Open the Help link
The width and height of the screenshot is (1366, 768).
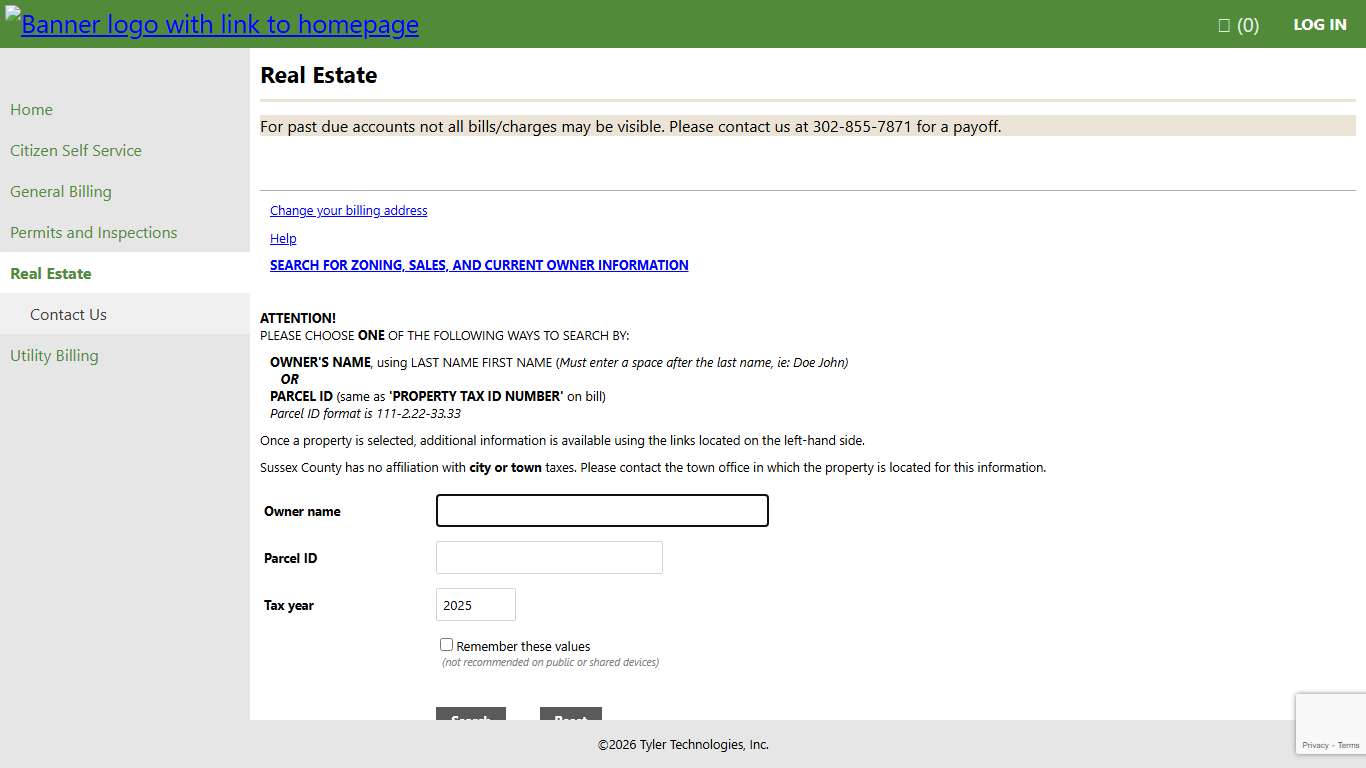tap(283, 239)
